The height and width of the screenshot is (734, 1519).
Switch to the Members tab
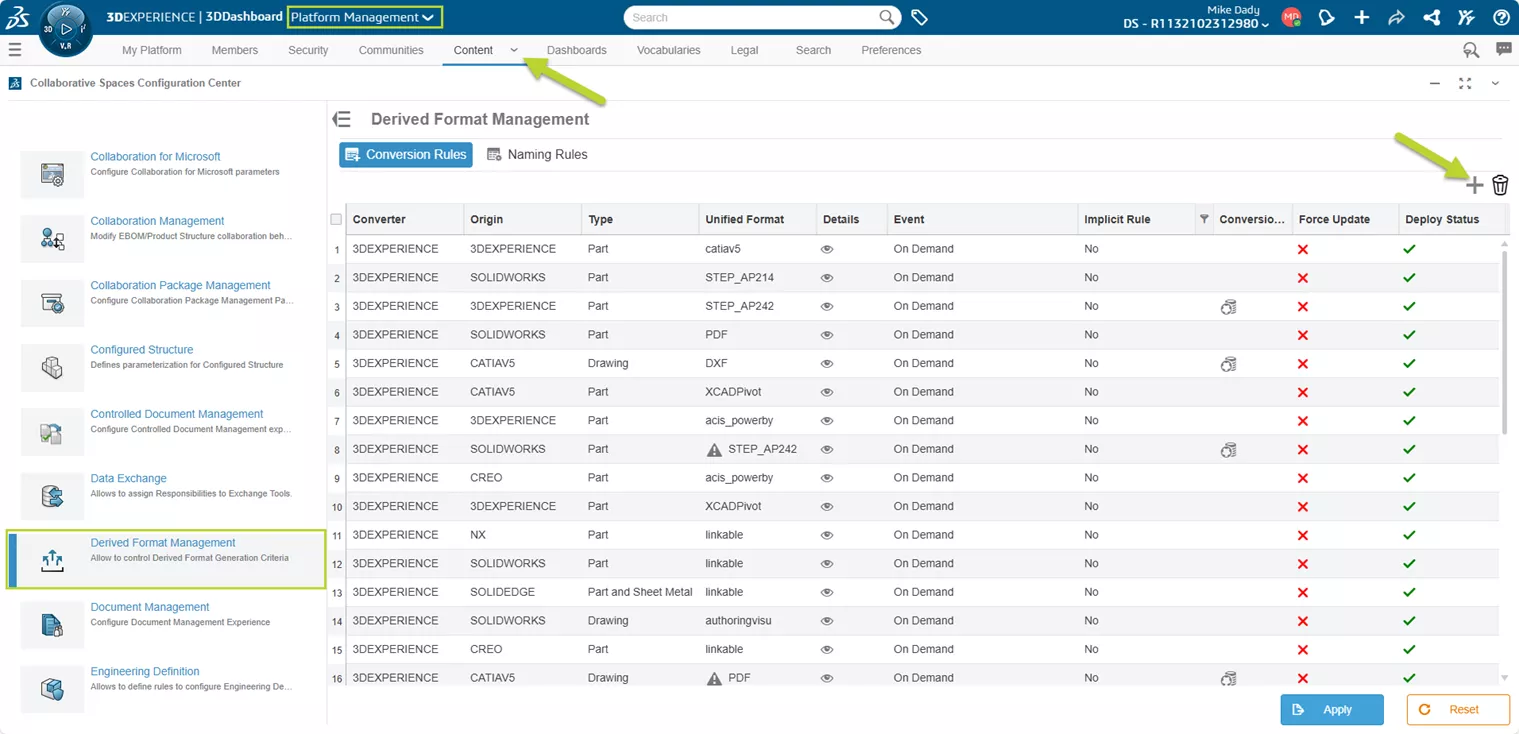click(234, 50)
